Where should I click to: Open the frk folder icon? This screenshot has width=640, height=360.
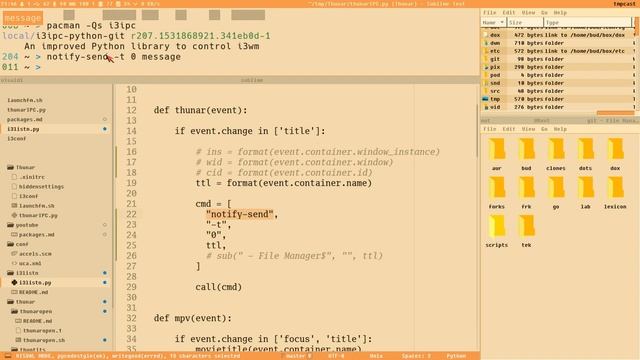(527, 187)
